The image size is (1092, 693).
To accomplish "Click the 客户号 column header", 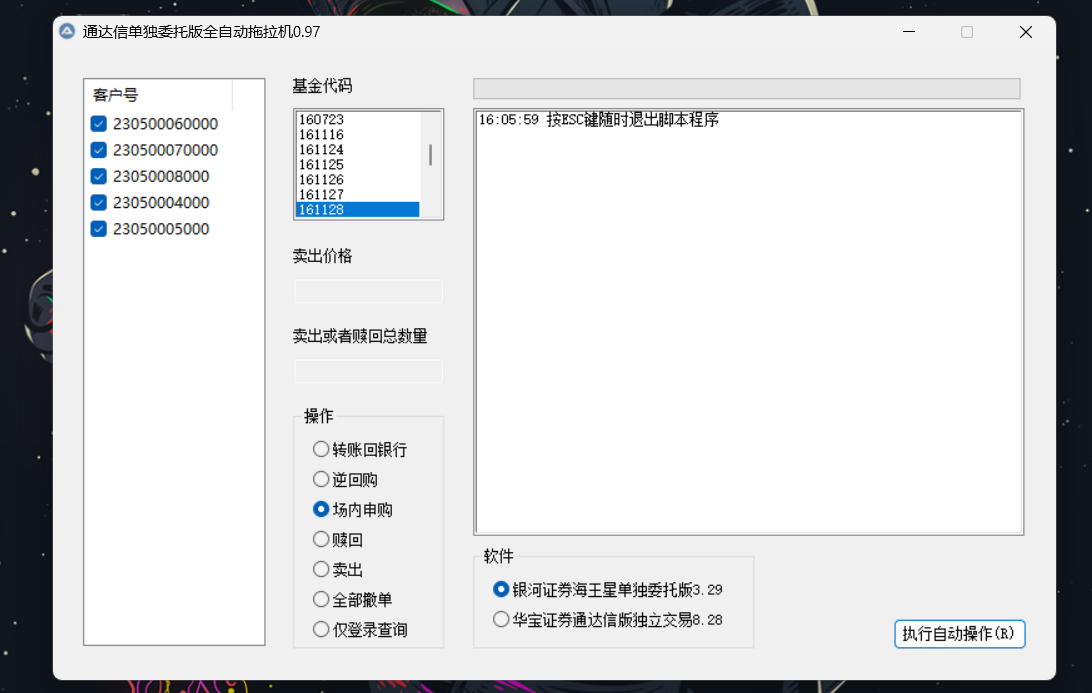I will pyautogui.click(x=159, y=95).
